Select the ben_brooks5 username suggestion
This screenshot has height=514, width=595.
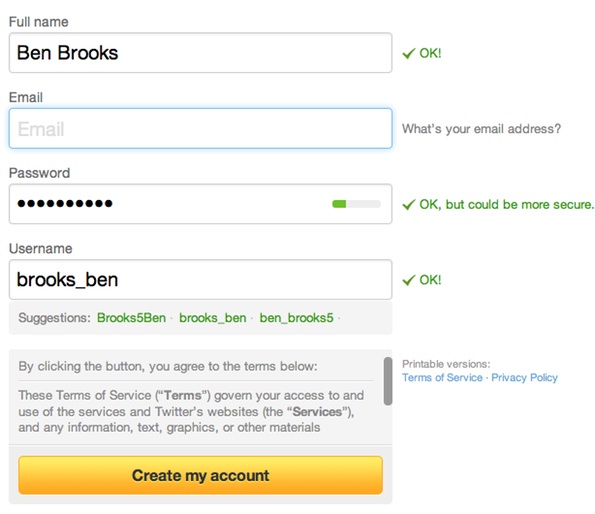click(x=296, y=318)
